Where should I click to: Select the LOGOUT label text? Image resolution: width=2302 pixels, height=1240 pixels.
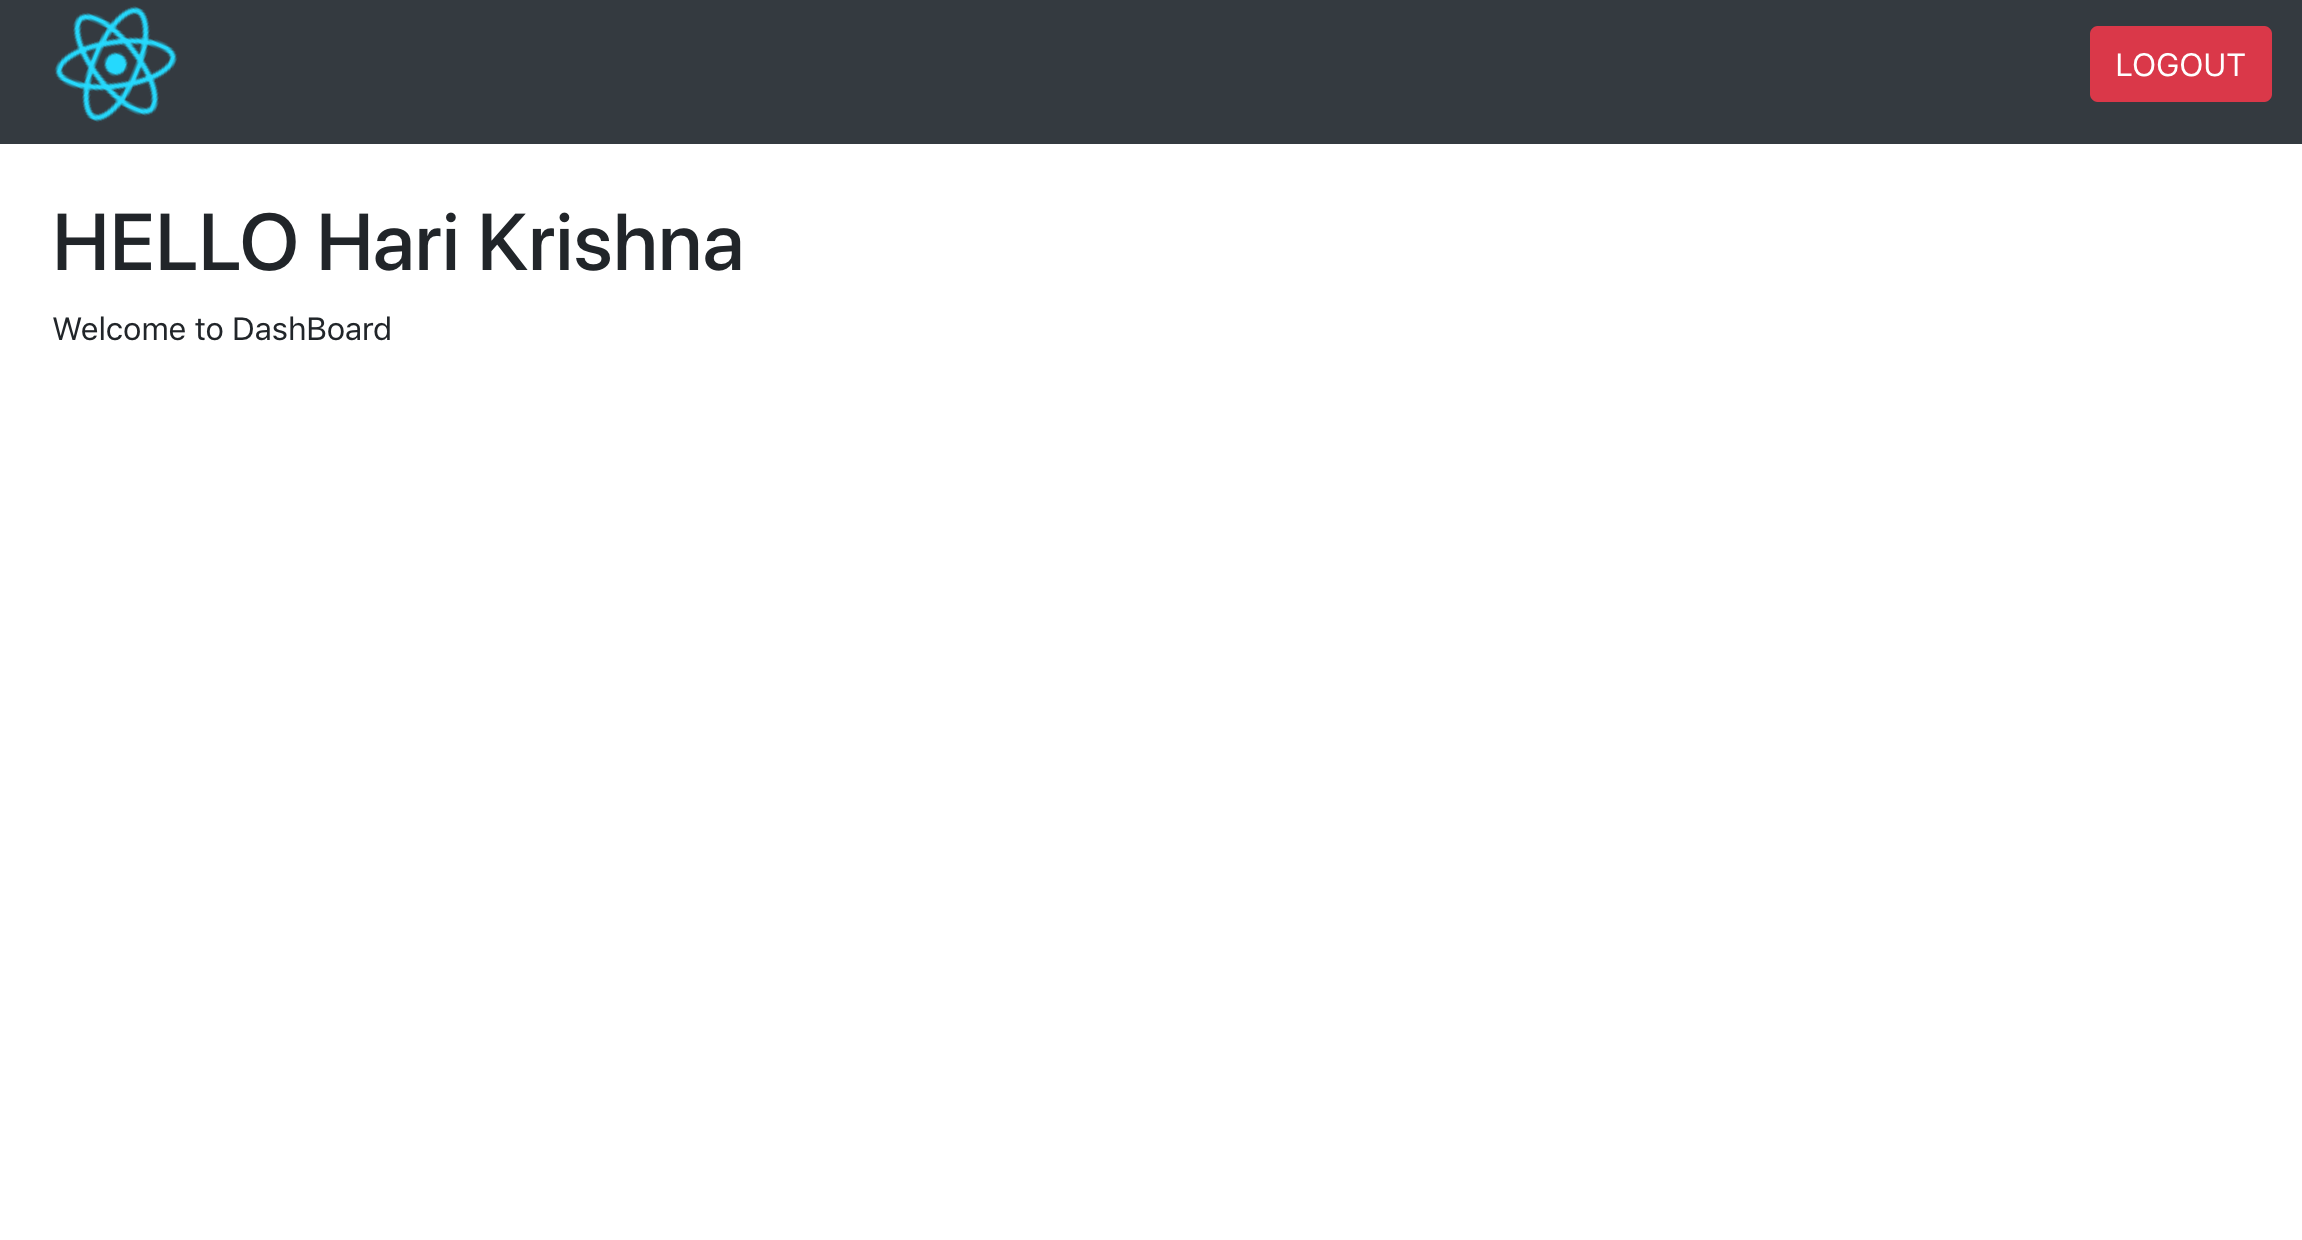point(2180,65)
